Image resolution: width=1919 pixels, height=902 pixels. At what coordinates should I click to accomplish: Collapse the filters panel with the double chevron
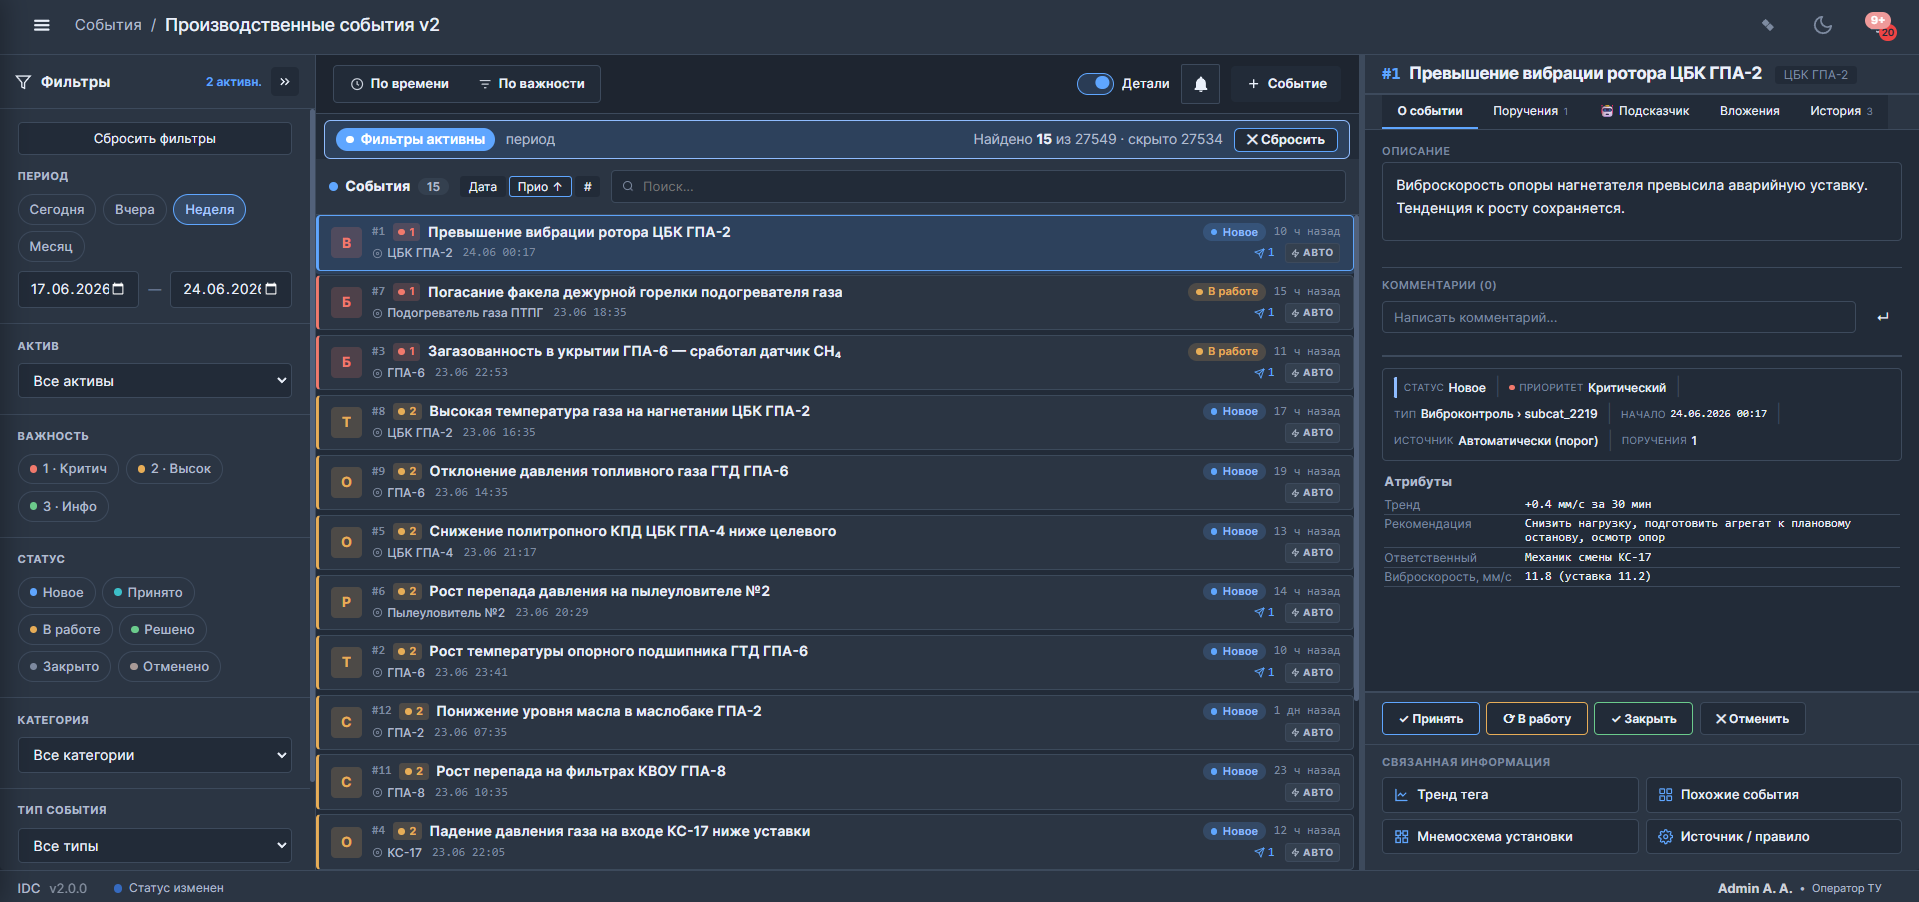[x=285, y=82]
